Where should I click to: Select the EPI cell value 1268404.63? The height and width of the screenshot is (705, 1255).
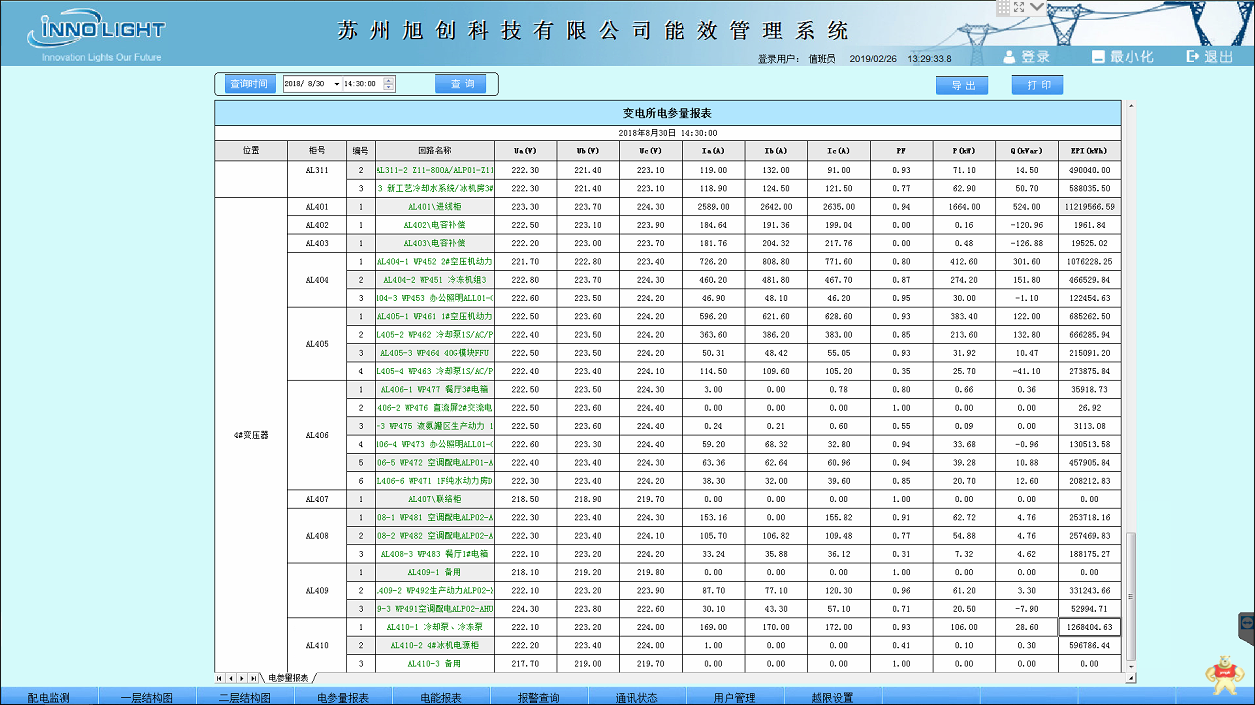click(x=1090, y=627)
